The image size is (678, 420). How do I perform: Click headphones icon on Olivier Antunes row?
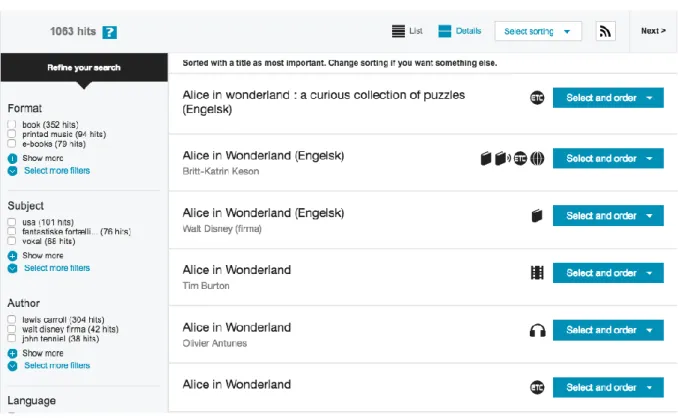click(537, 330)
